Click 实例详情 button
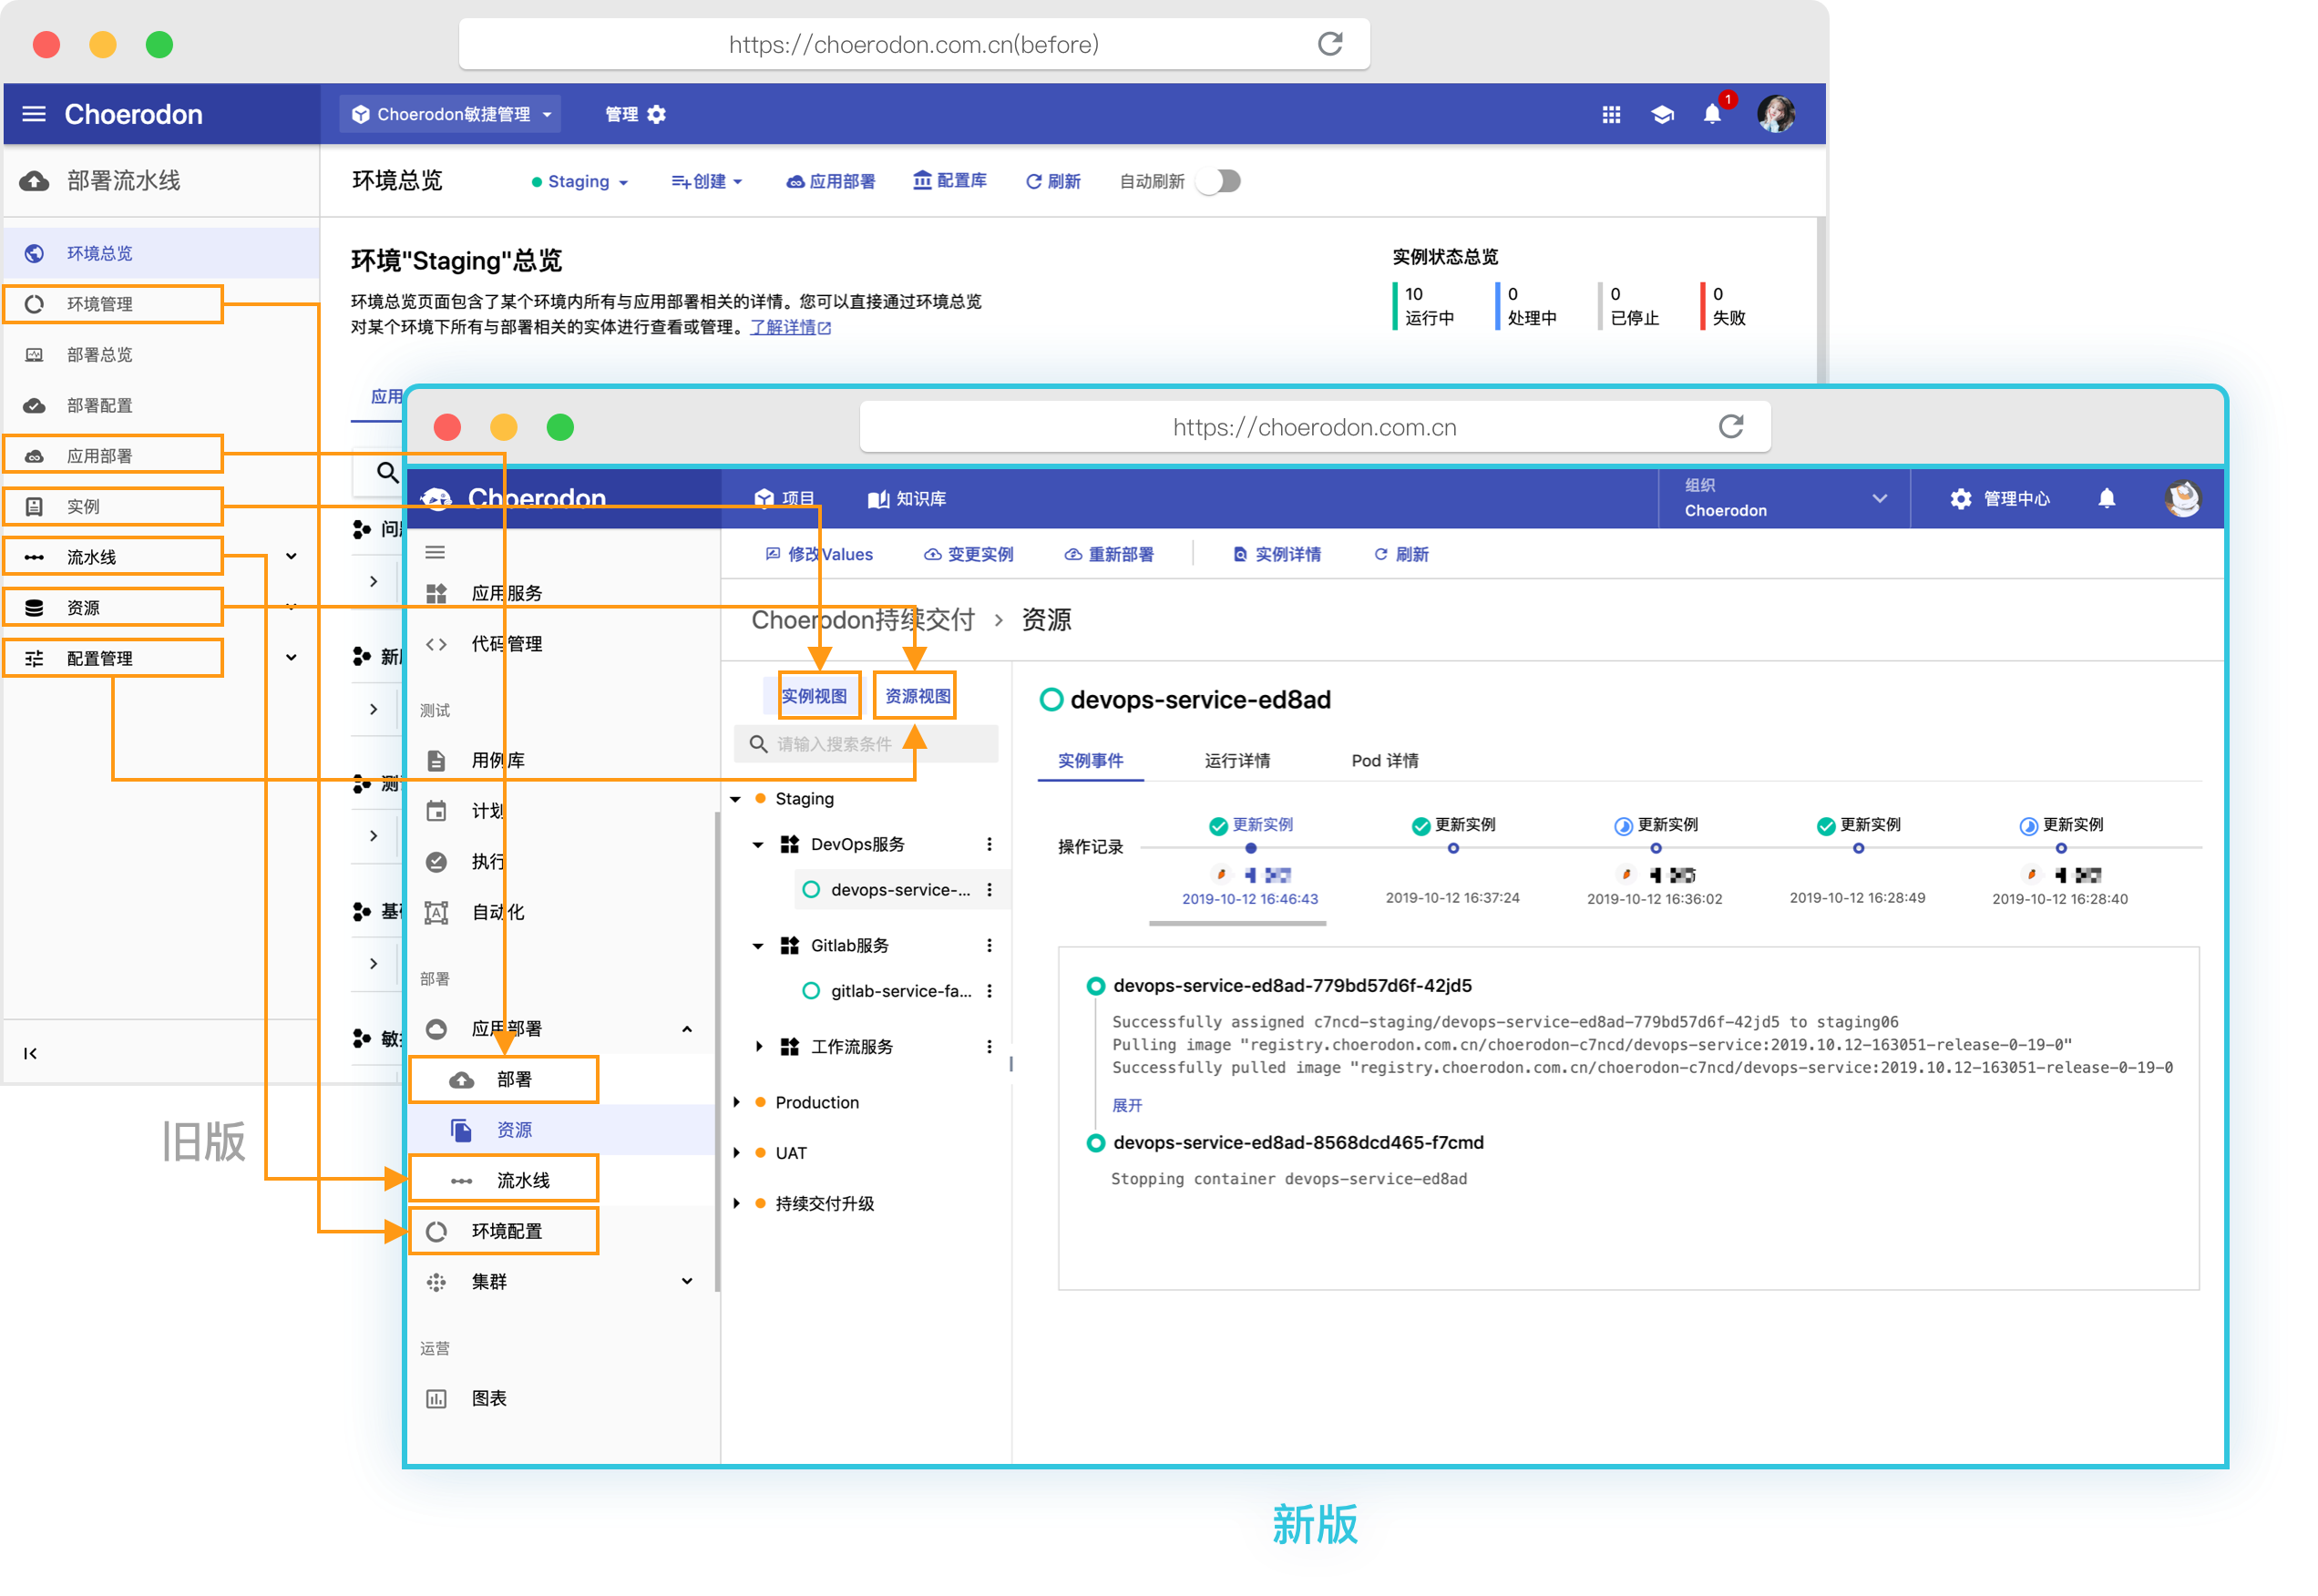This screenshot has width=2318, height=1596. (1277, 554)
